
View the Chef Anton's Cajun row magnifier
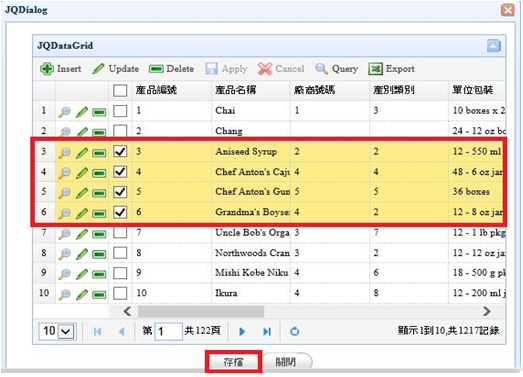click(x=64, y=172)
